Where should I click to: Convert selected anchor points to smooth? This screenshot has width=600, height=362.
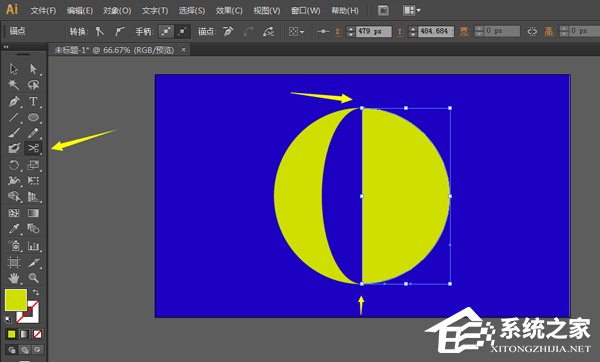(x=119, y=31)
